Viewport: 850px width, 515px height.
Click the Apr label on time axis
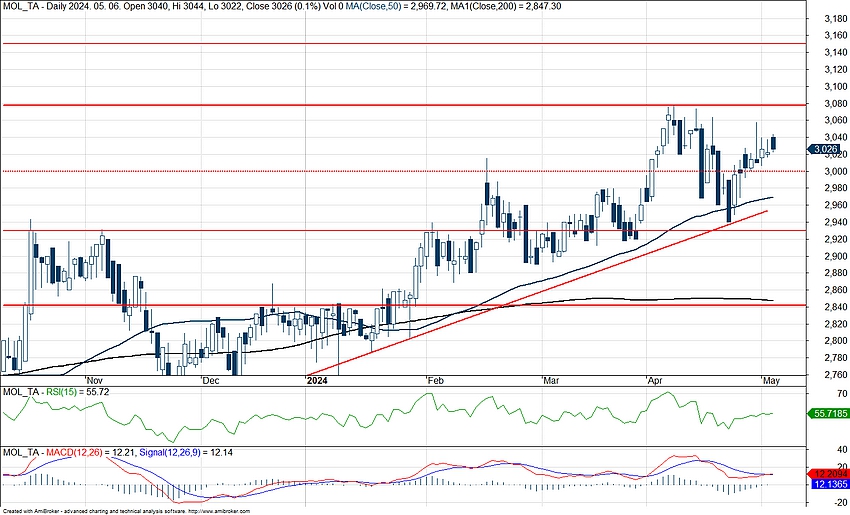[x=655, y=381]
